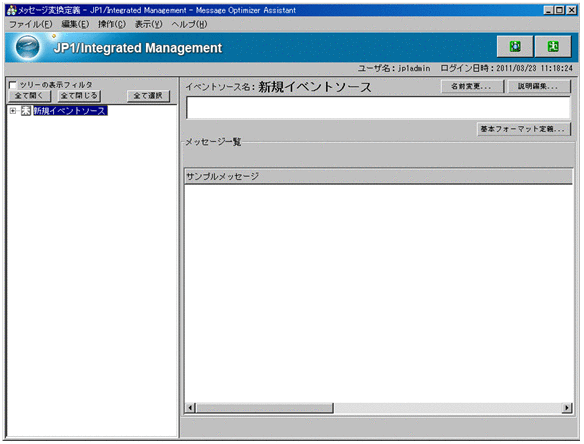Click the scroll left arrow in message list
584x444 pixels.
click(x=190, y=408)
